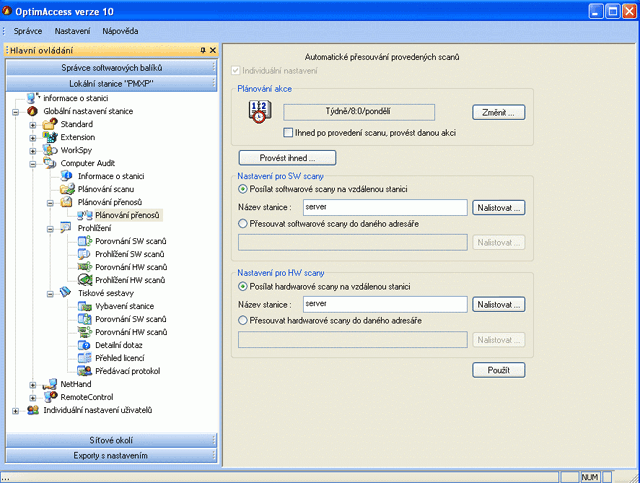Toggle the Individuální nastavení checkbox
The width and height of the screenshot is (640, 483).
pos(236,71)
